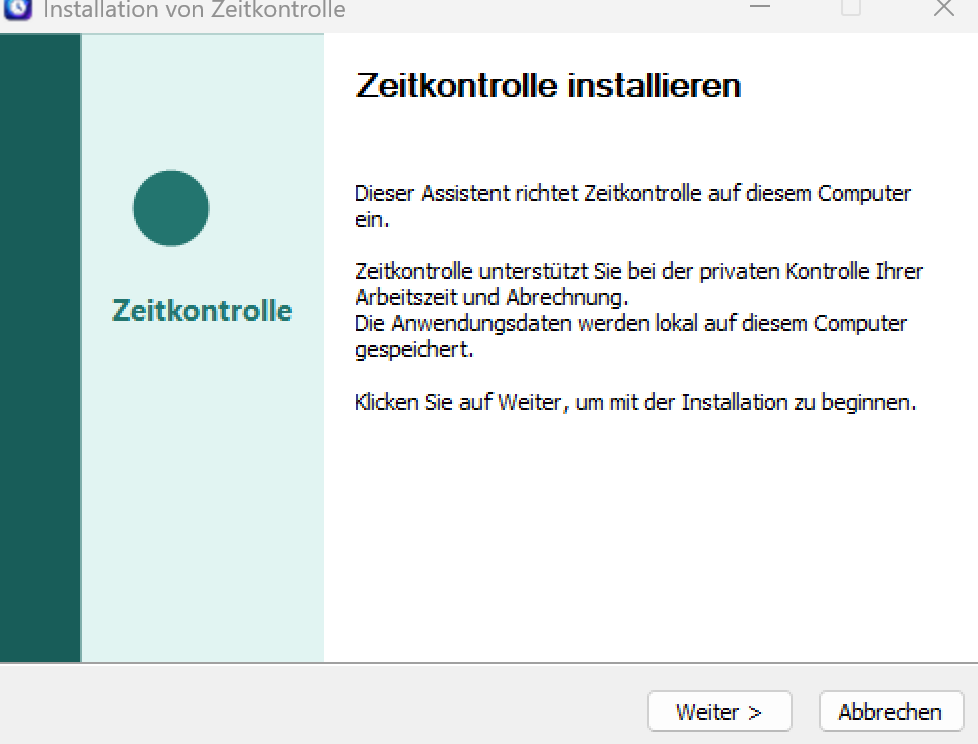
Task: Click the Zeitkontrolle app icon in title bar
Action: (17, 9)
